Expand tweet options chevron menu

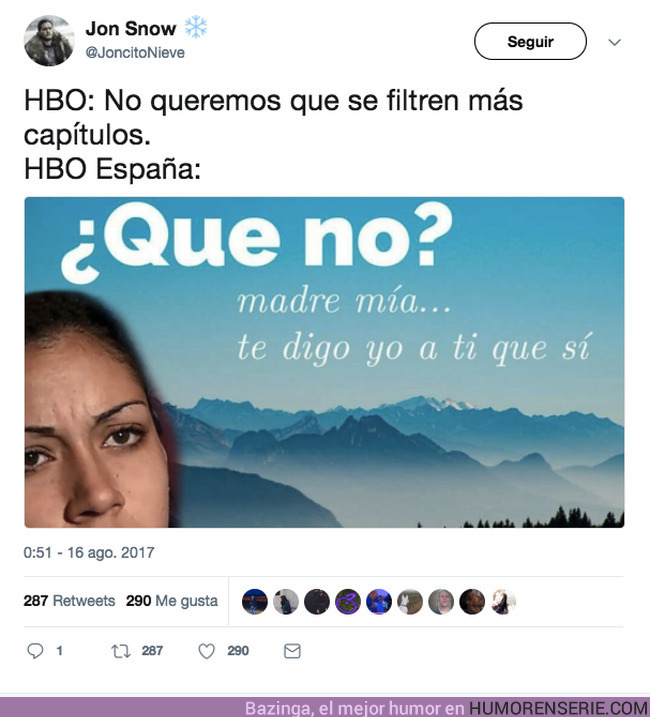tap(614, 42)
